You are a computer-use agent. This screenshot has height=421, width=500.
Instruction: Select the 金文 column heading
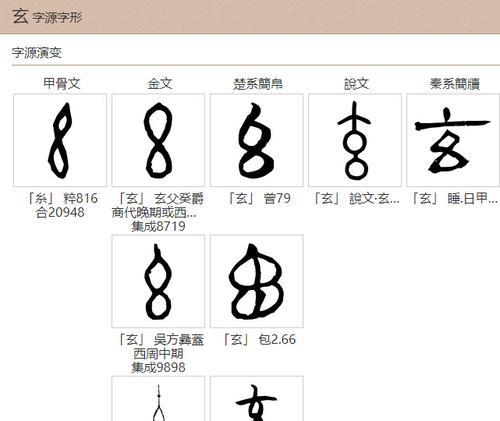tap(160, 84)
